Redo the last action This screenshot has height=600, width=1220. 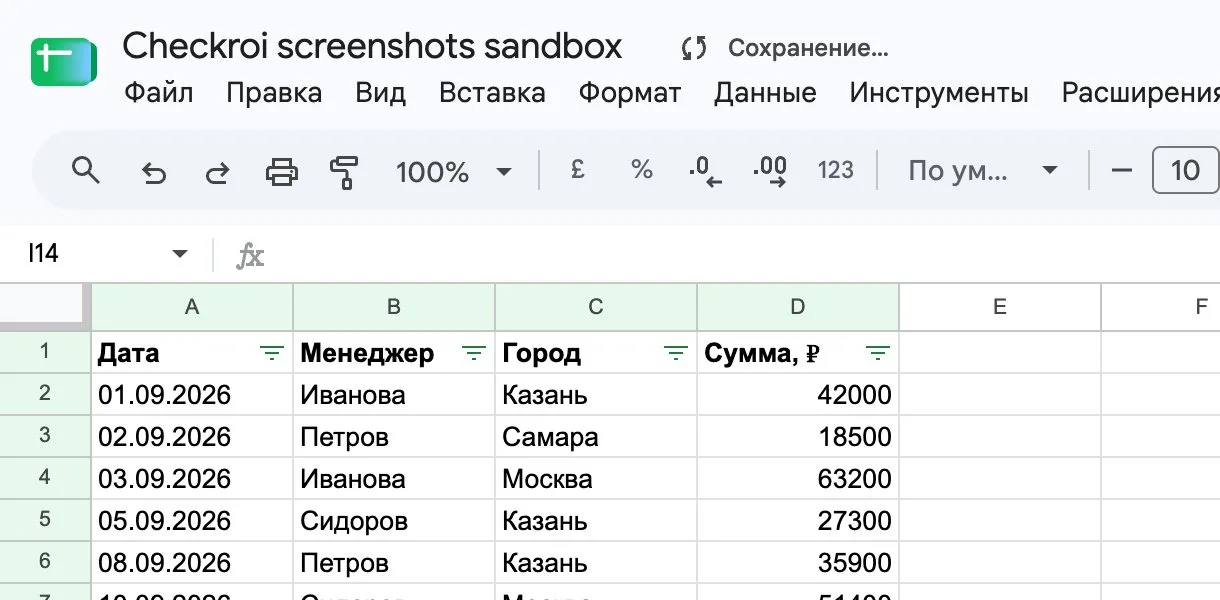click(x=217, y=172)
